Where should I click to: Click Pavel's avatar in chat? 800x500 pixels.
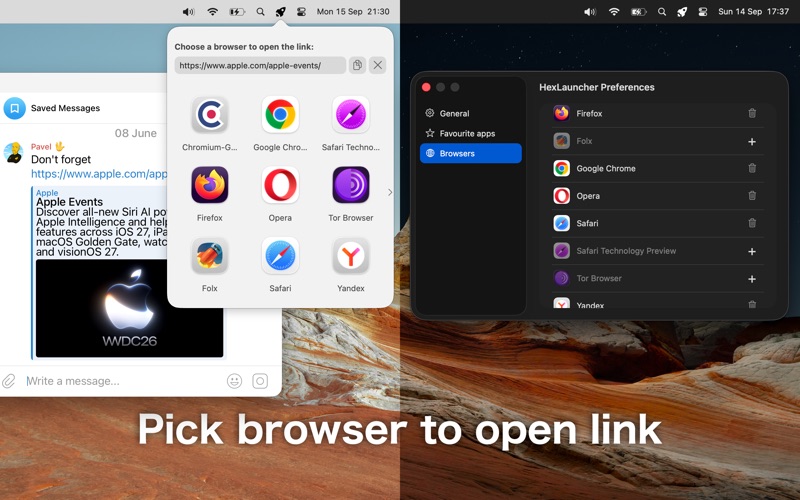click(x=14, y=153)
